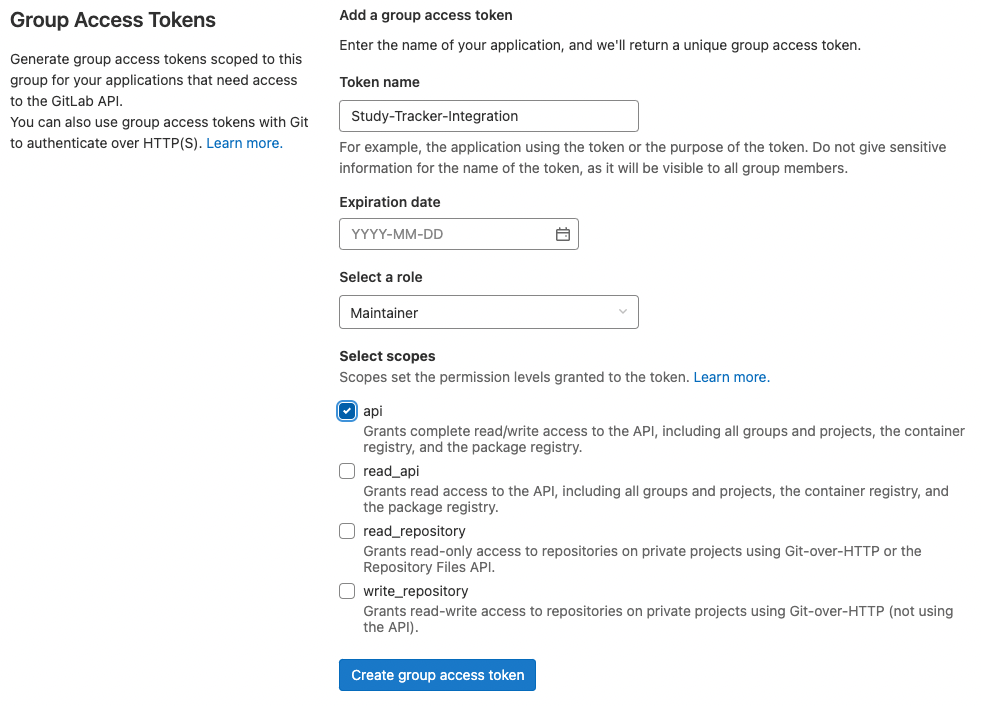
Task: Open Learn more link about Git authentication
Action: [244, 143]
